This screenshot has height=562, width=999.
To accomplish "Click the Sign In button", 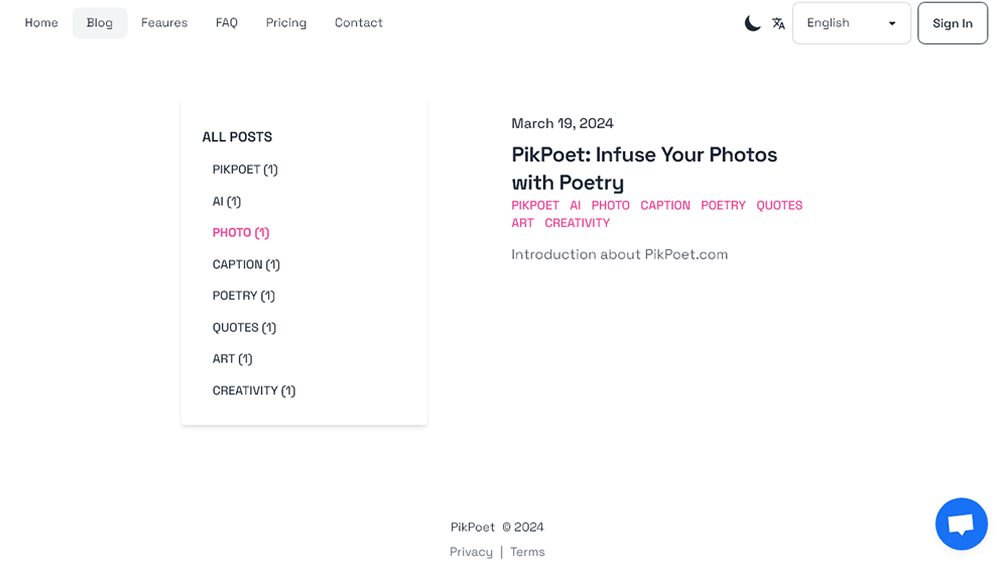I will 952,23.
